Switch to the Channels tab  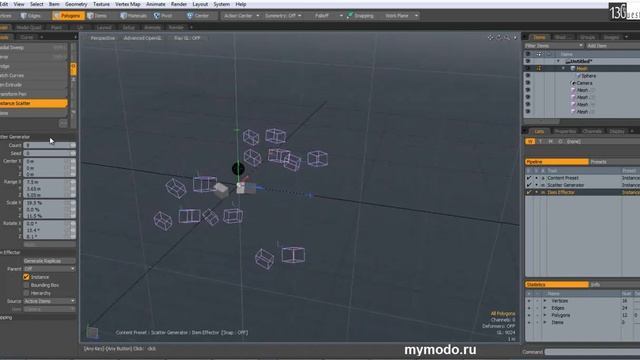point(592,131)
